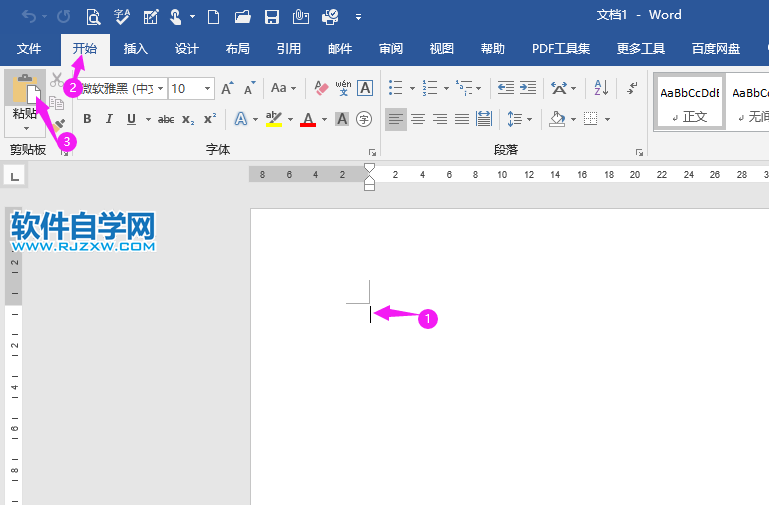Screen dimensions: 769x505
Task: Click the tab selector box left of ruler
Action: tap(15, 175)
